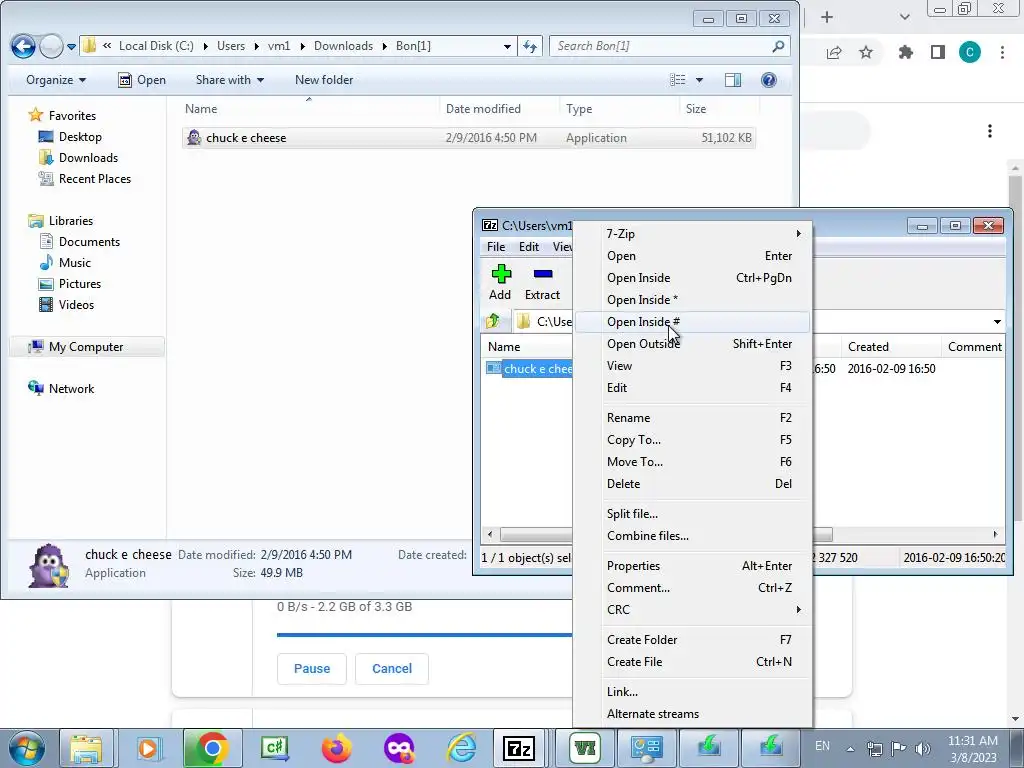
Task: Open Windows Start button
Action: [26, 748]
